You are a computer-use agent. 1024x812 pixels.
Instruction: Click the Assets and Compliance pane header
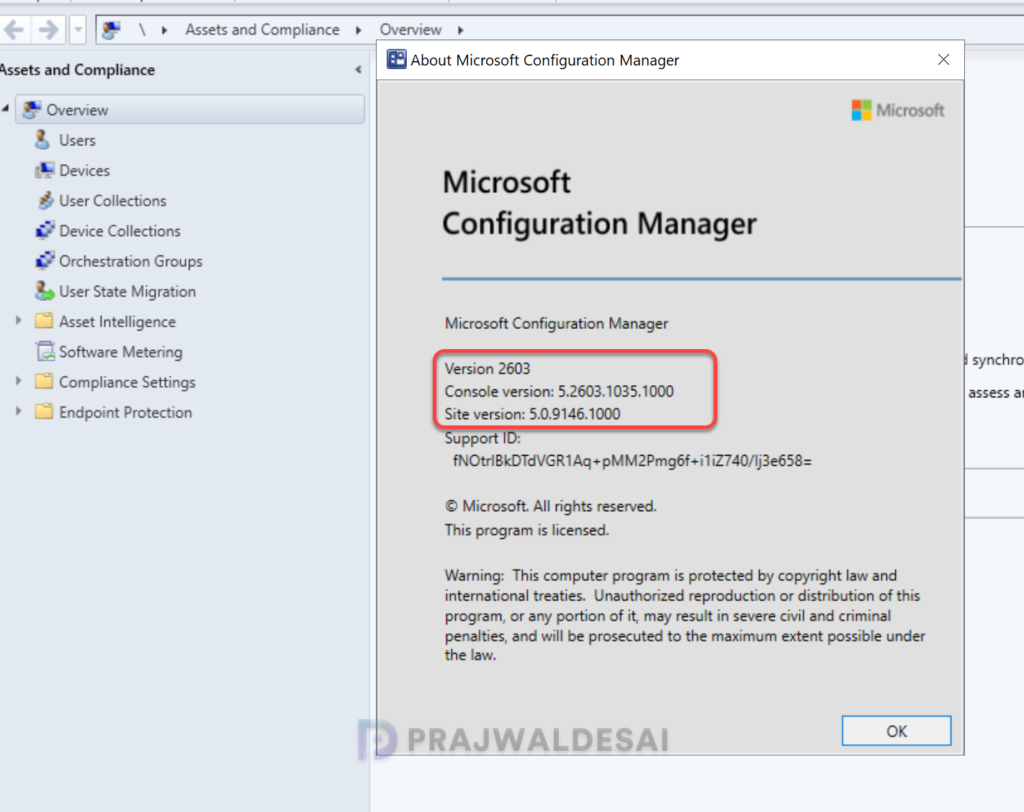pos(78,70)
